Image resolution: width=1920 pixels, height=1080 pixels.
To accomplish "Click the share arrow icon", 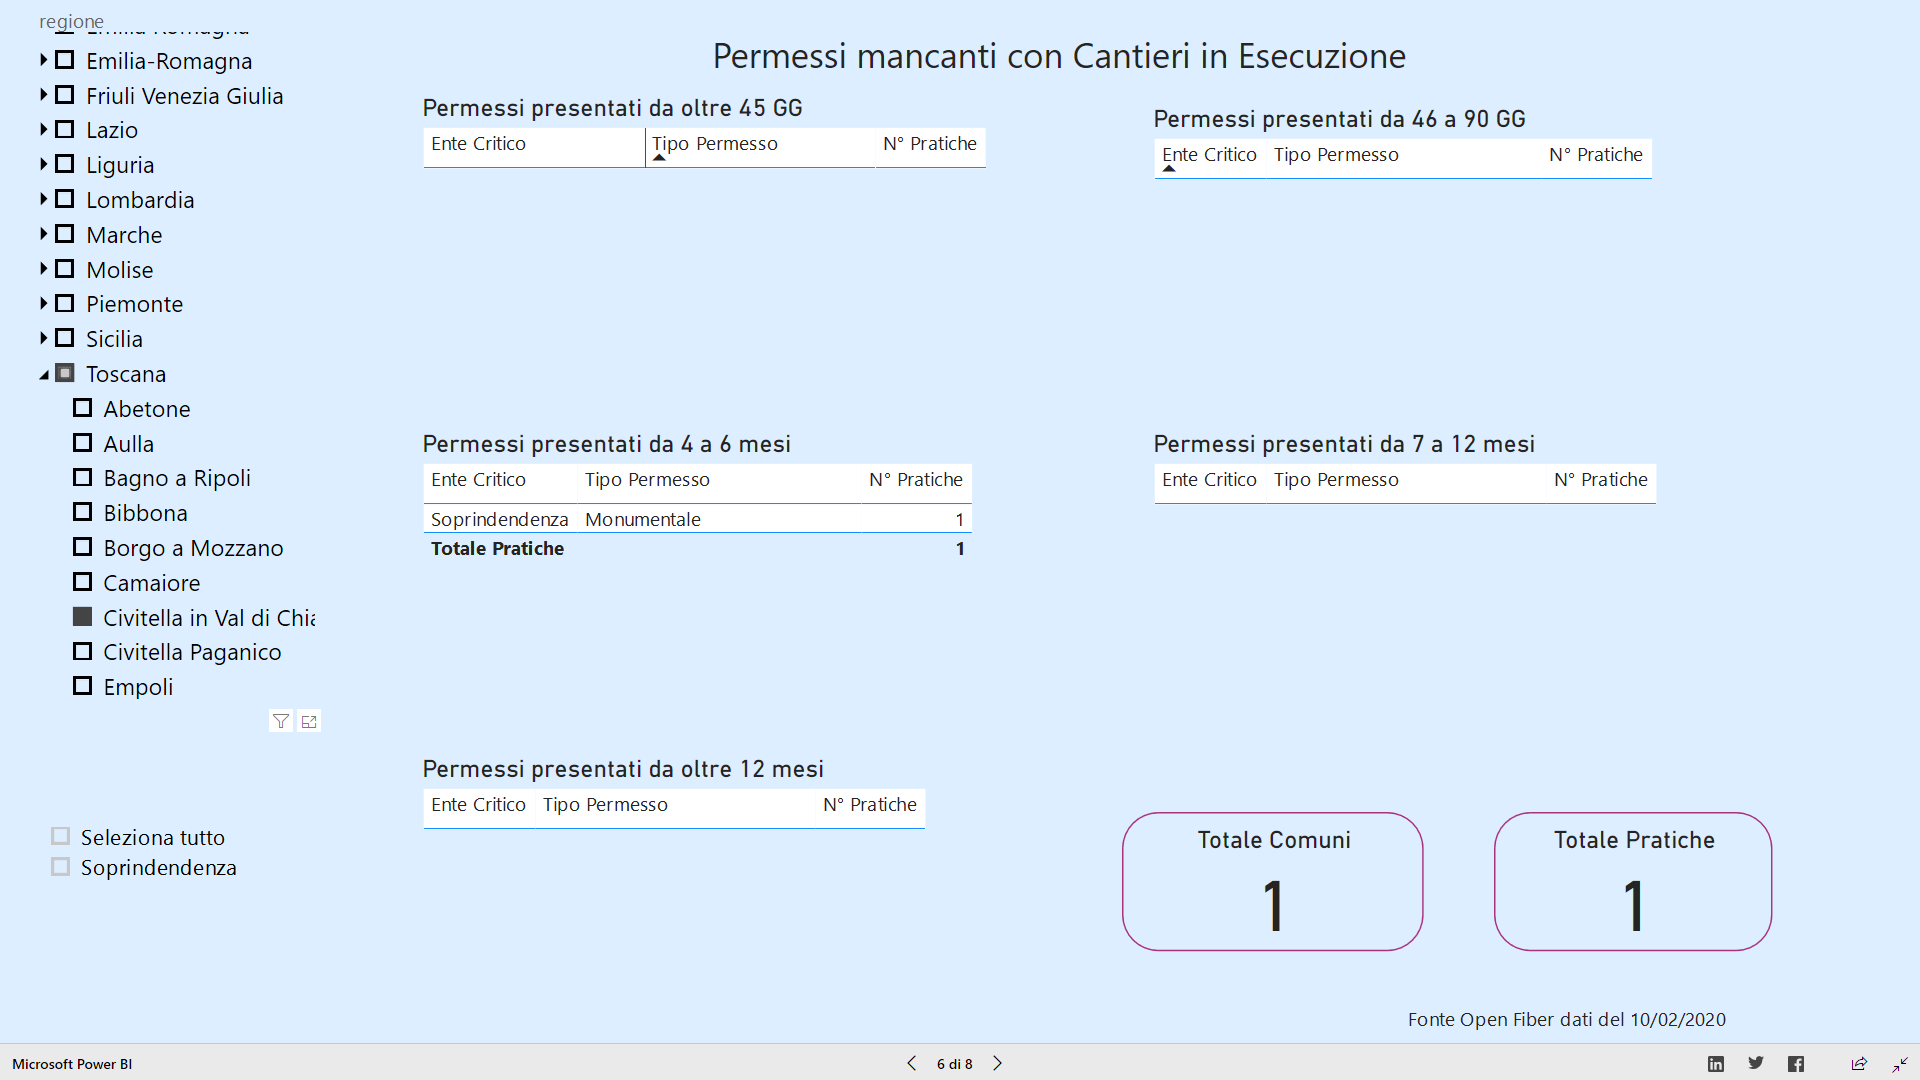I will click(x=1859, y=1063).
